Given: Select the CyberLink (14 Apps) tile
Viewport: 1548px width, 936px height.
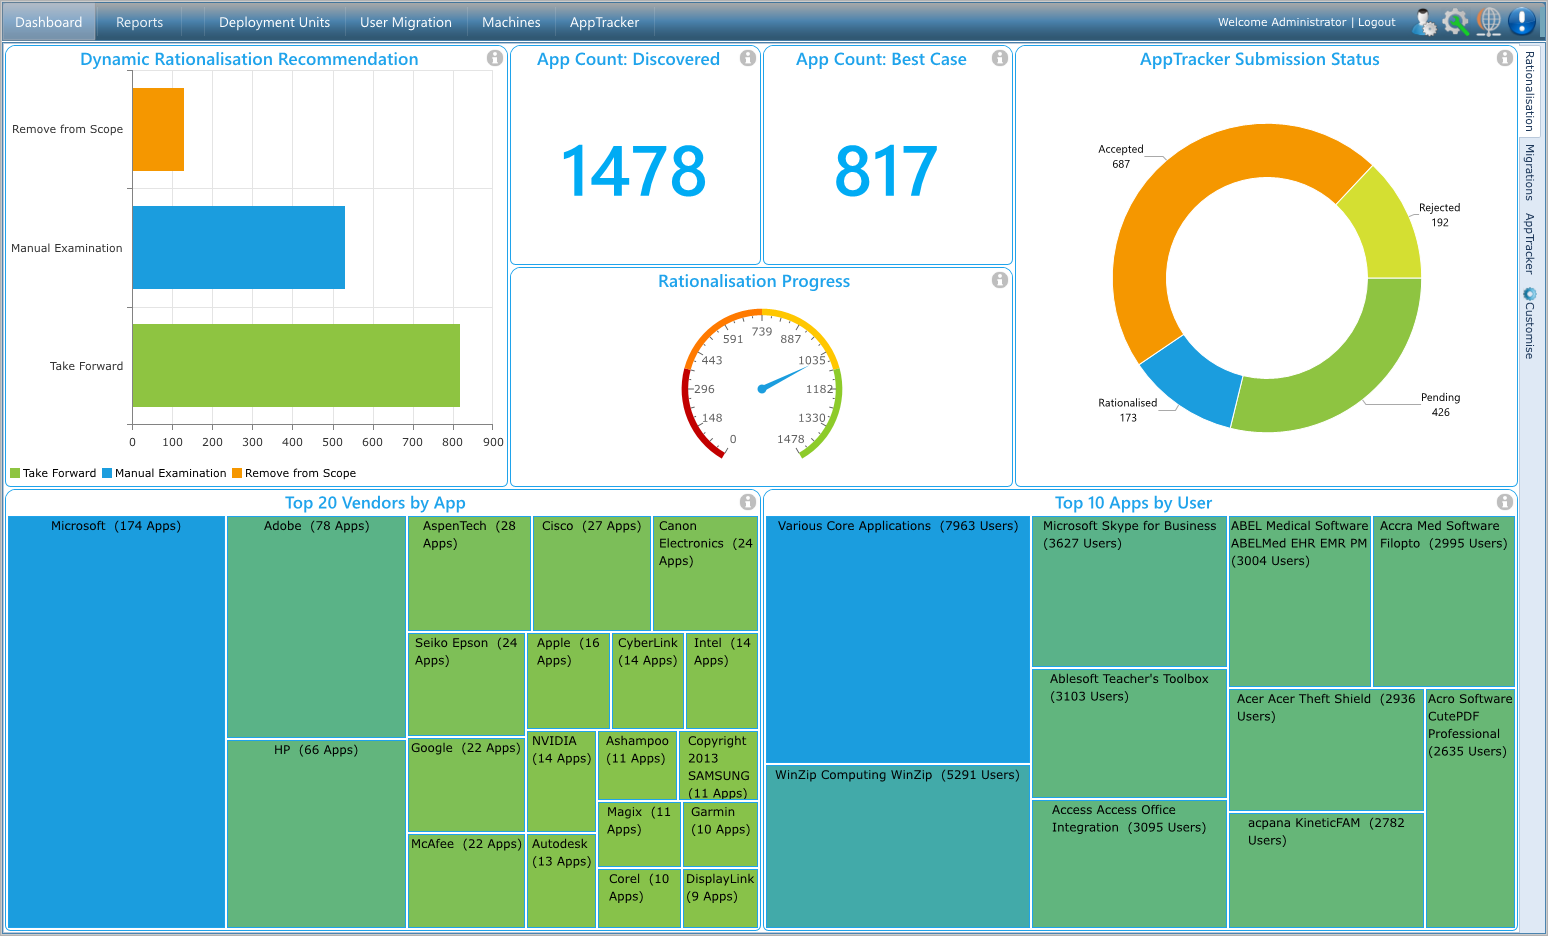Looking at the screenshot, I should (648, 680).
